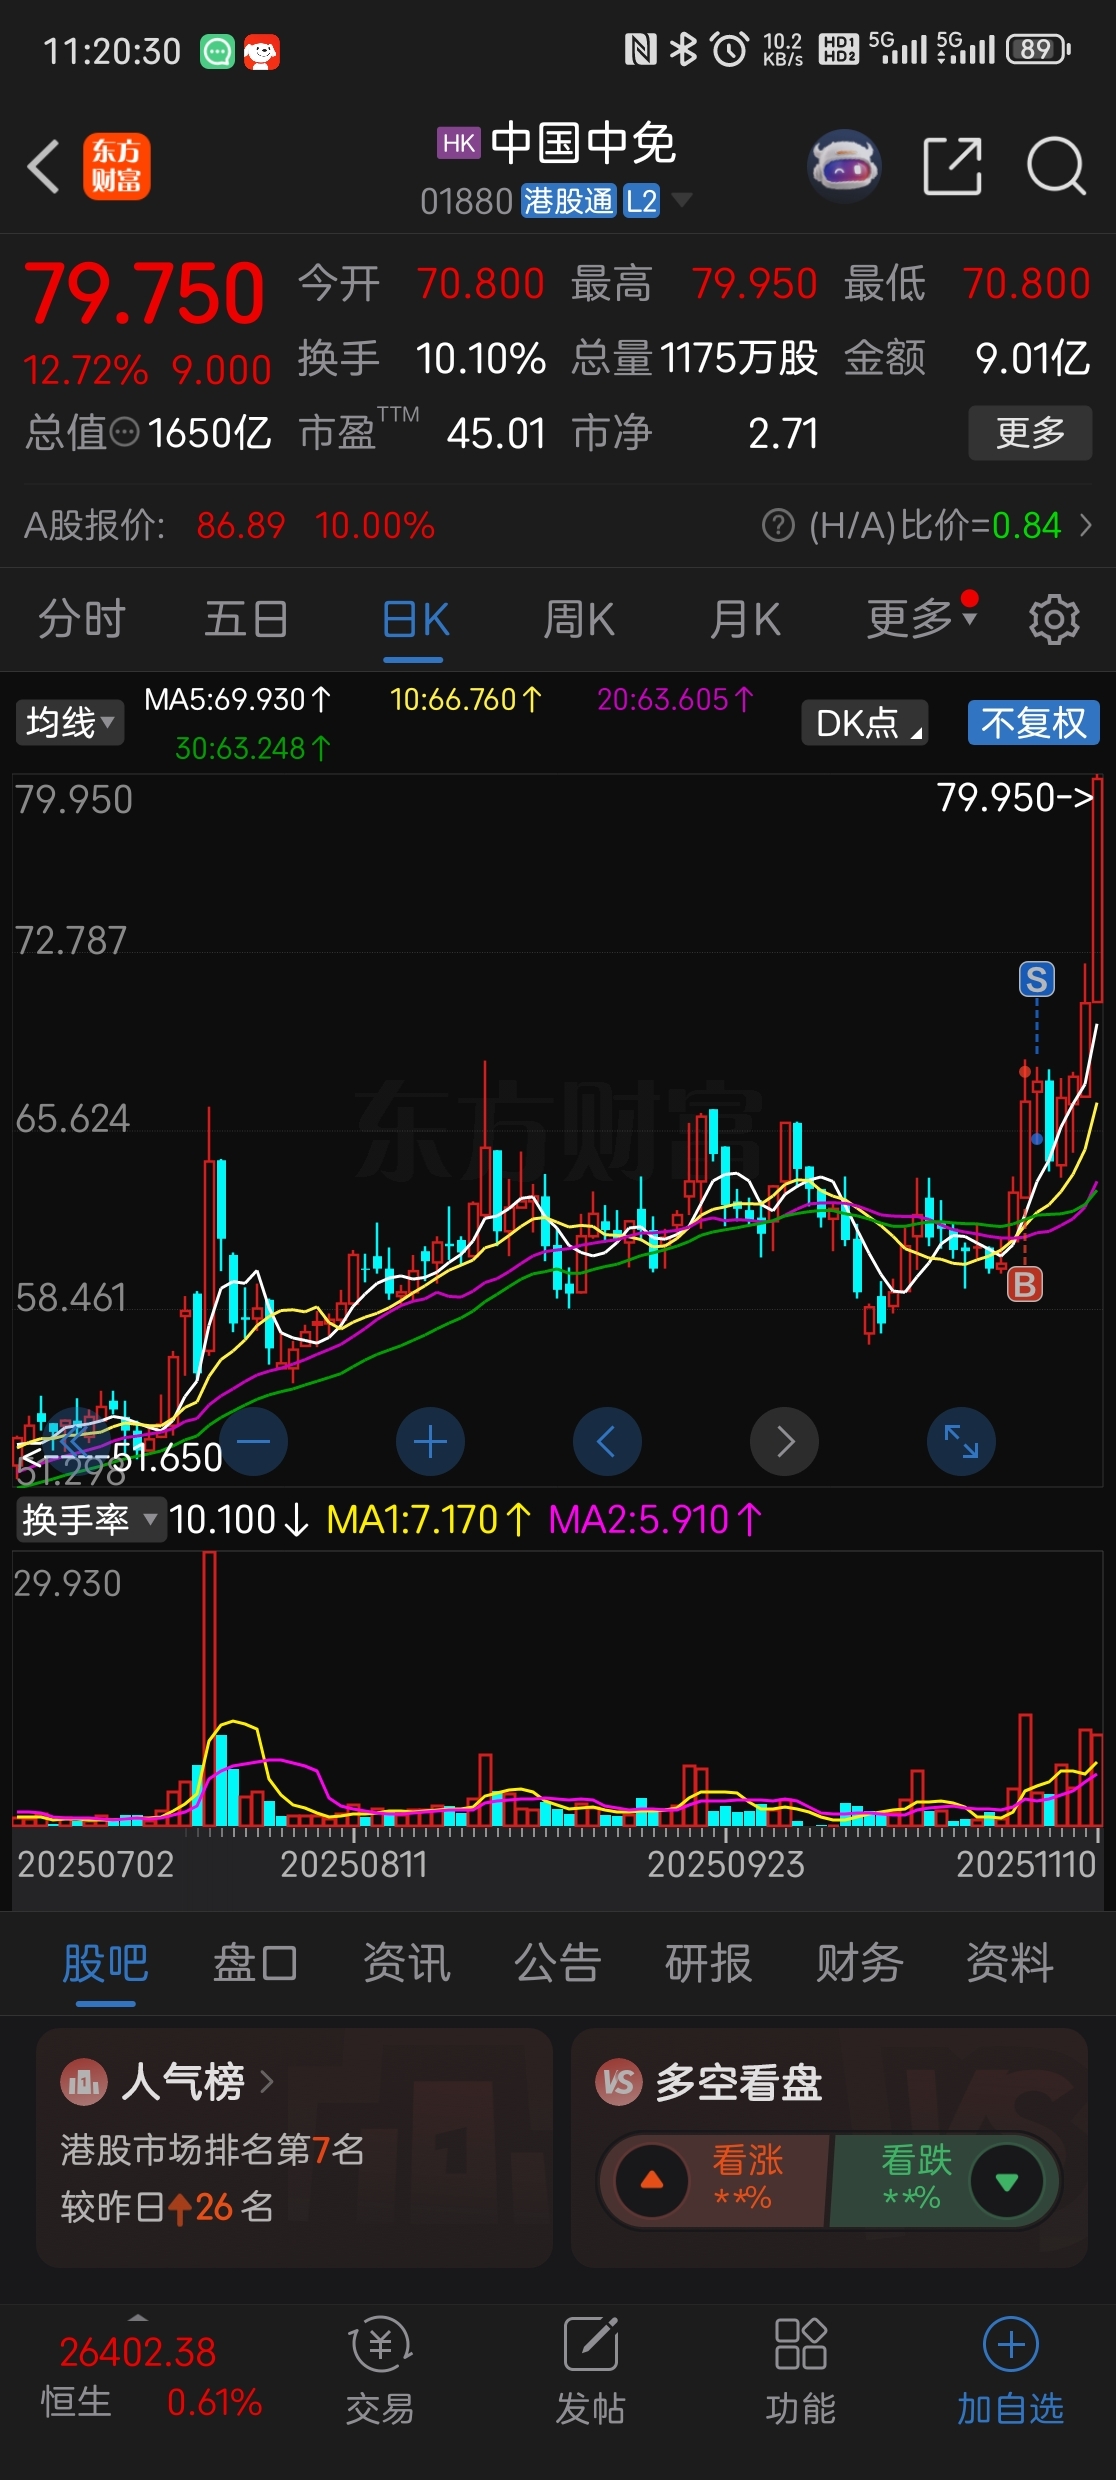Open the 均线 indicator dropdown
1116x2480 pixels.
[x=70, y=722]
